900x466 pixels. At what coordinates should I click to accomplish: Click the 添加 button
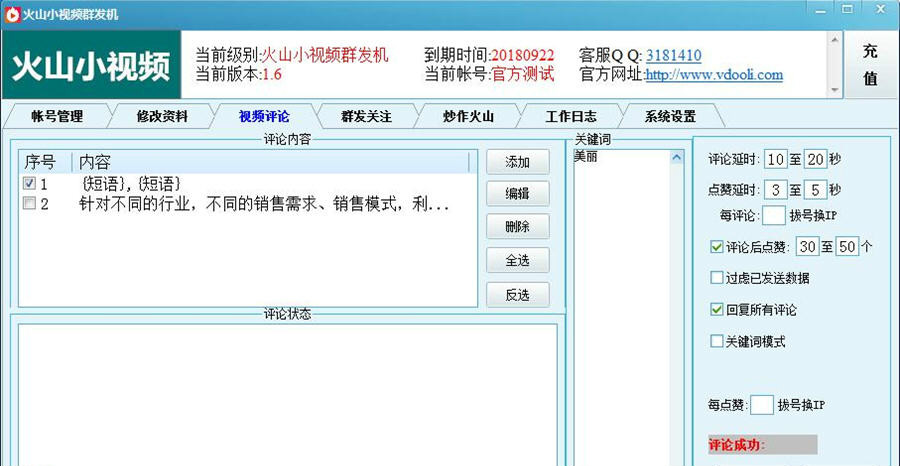click(x=517, y=162)
